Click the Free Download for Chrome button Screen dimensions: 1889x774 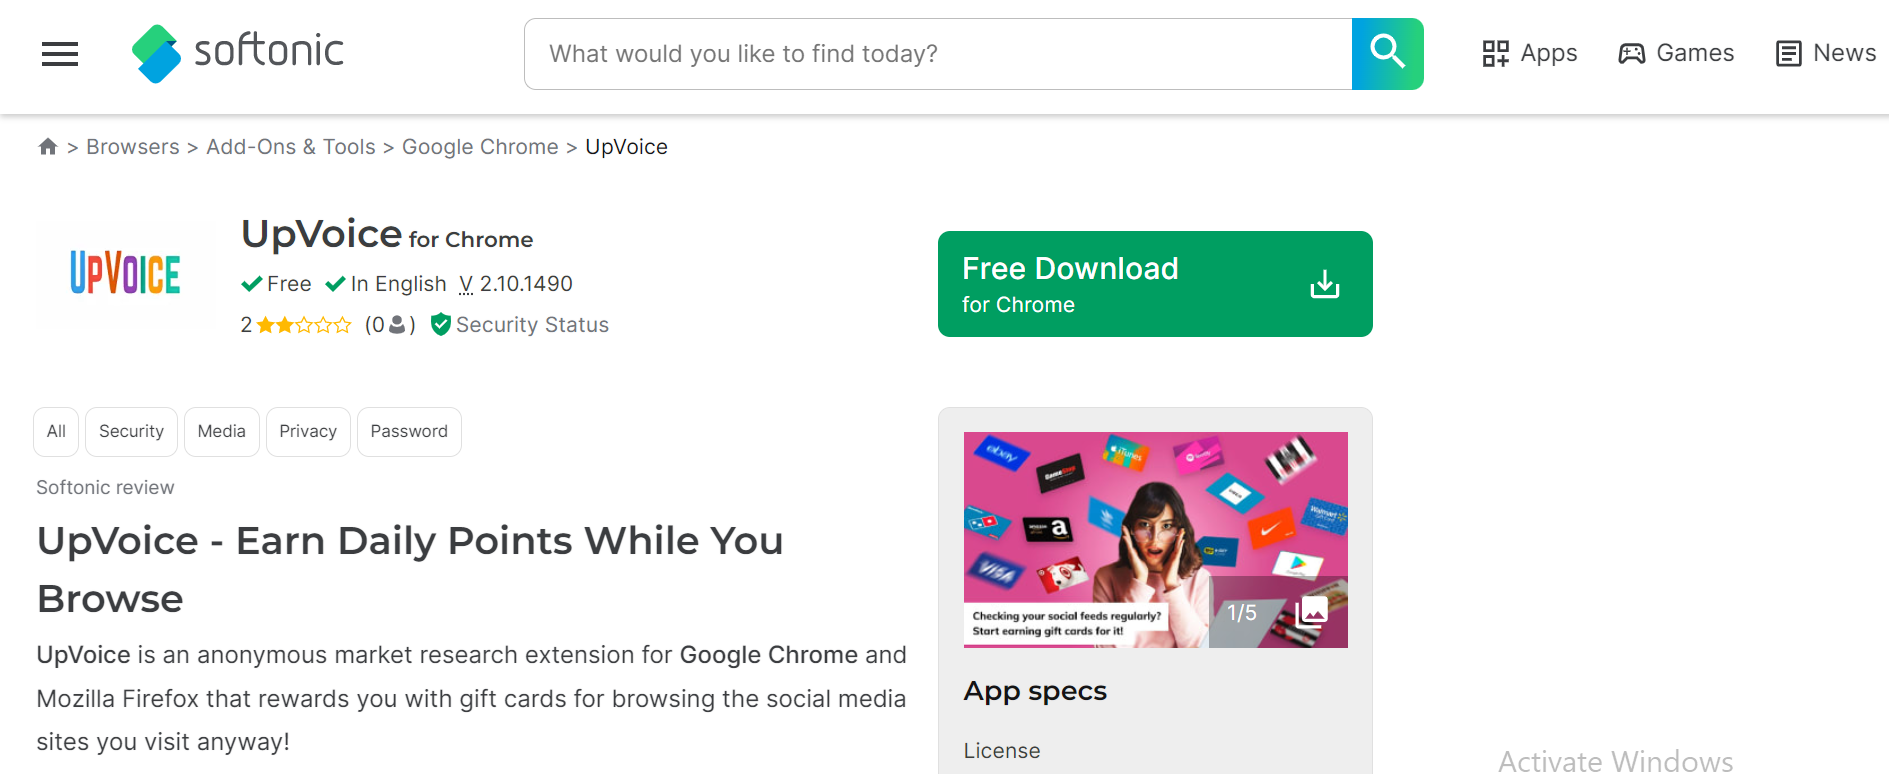[1155, 284]
